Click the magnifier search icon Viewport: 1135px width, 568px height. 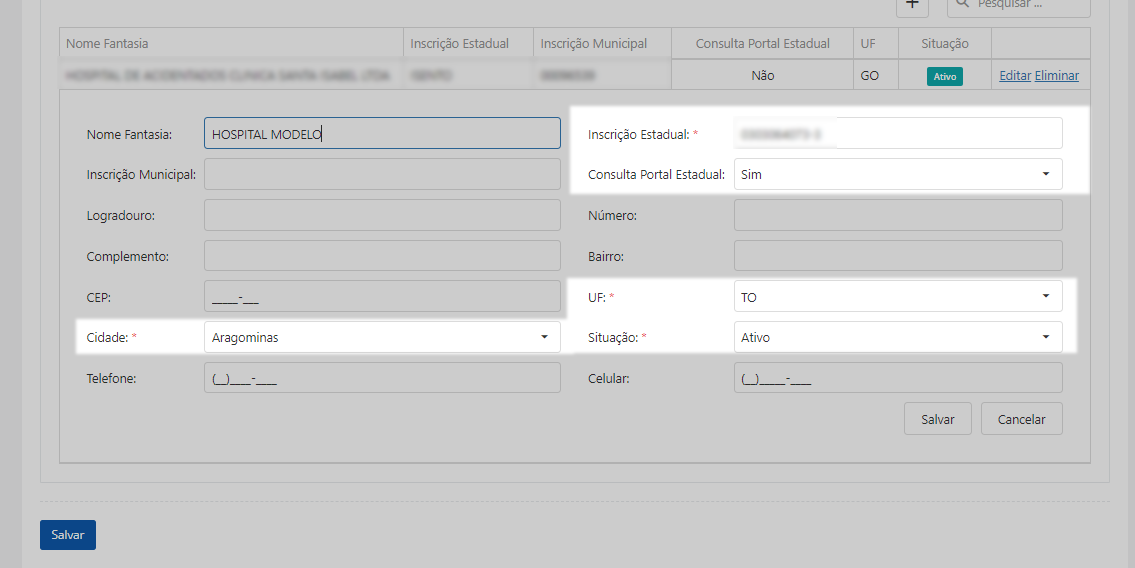tap(962, 4)
